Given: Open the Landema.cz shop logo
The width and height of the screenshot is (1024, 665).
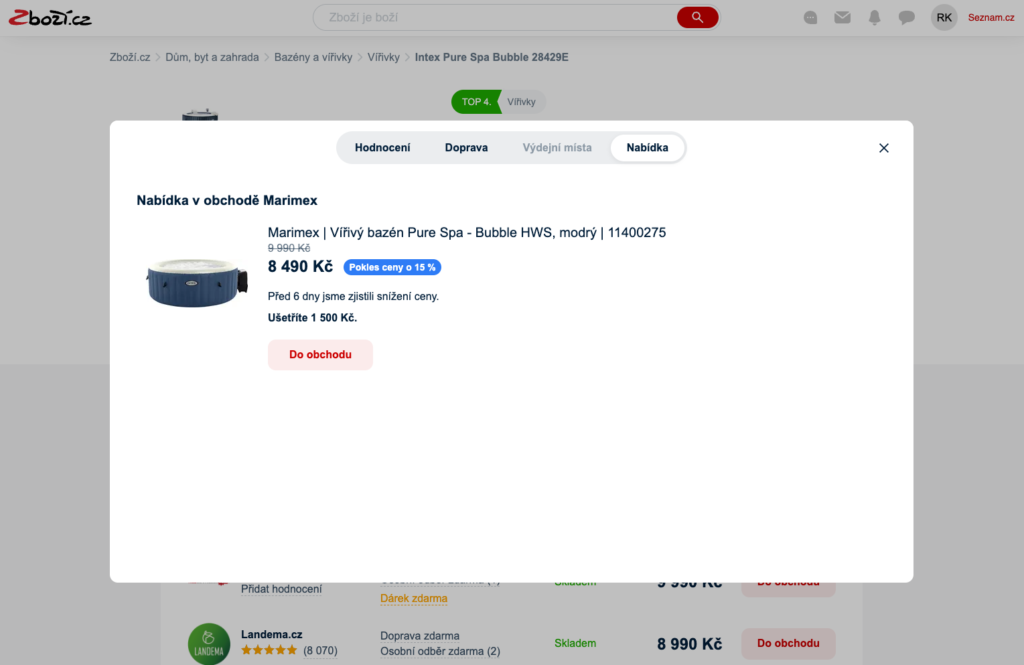Looking at the screenshot, I should pos(209,643).
